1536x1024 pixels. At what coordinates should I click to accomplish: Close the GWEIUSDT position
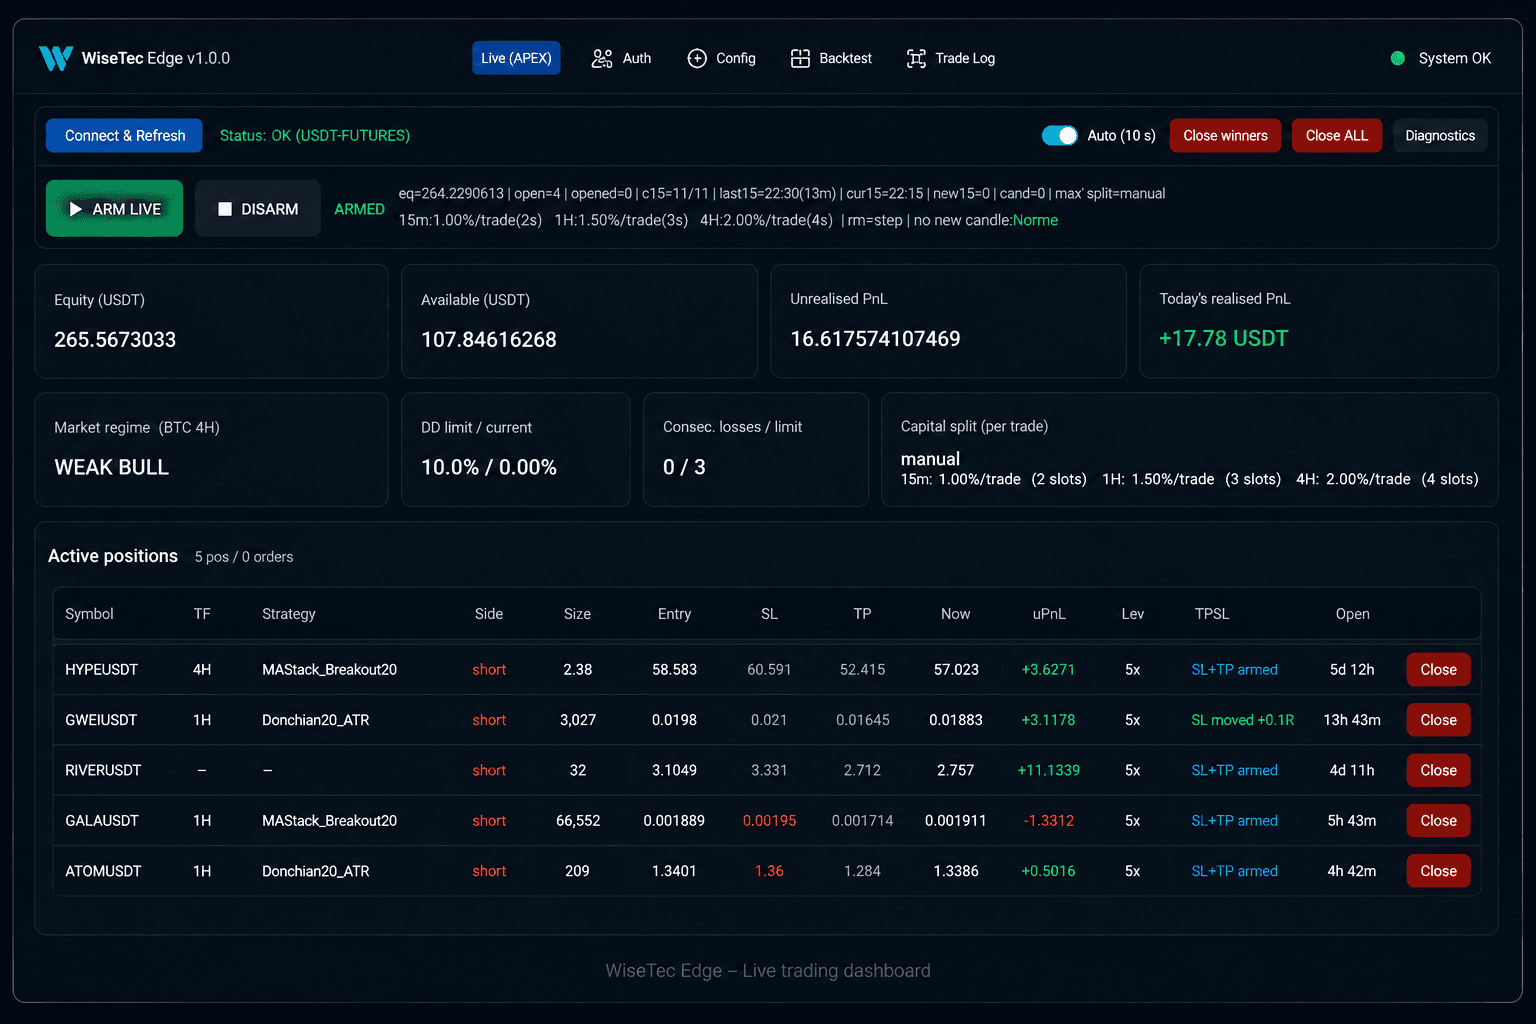(x=1438, y=720)
